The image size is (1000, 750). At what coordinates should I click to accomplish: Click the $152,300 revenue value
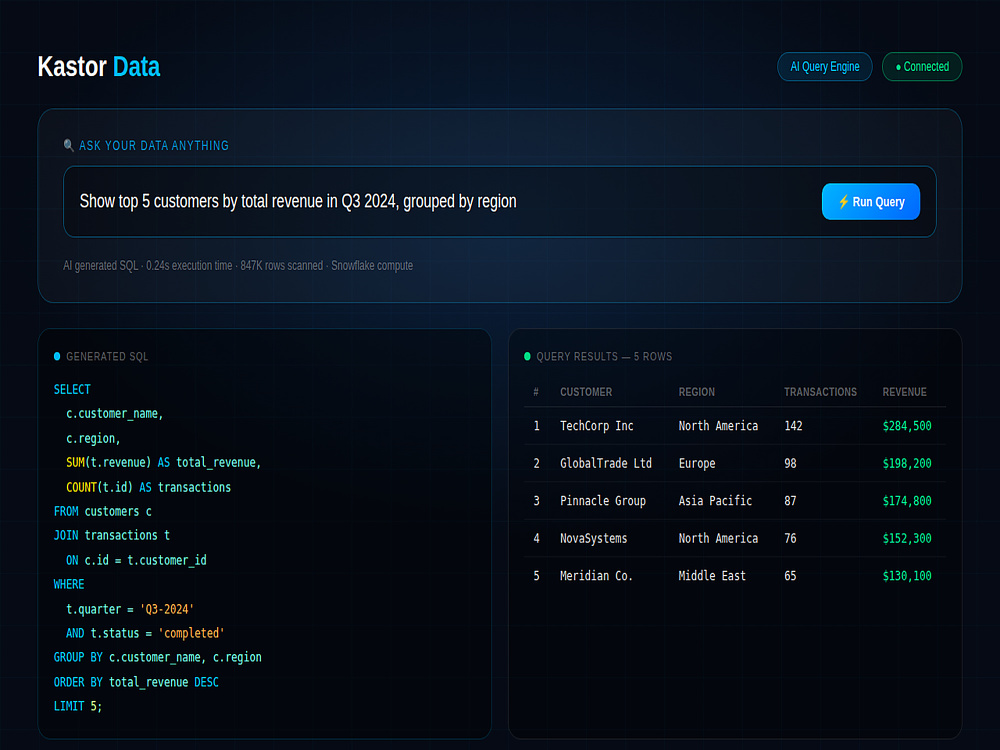(906, 538)
